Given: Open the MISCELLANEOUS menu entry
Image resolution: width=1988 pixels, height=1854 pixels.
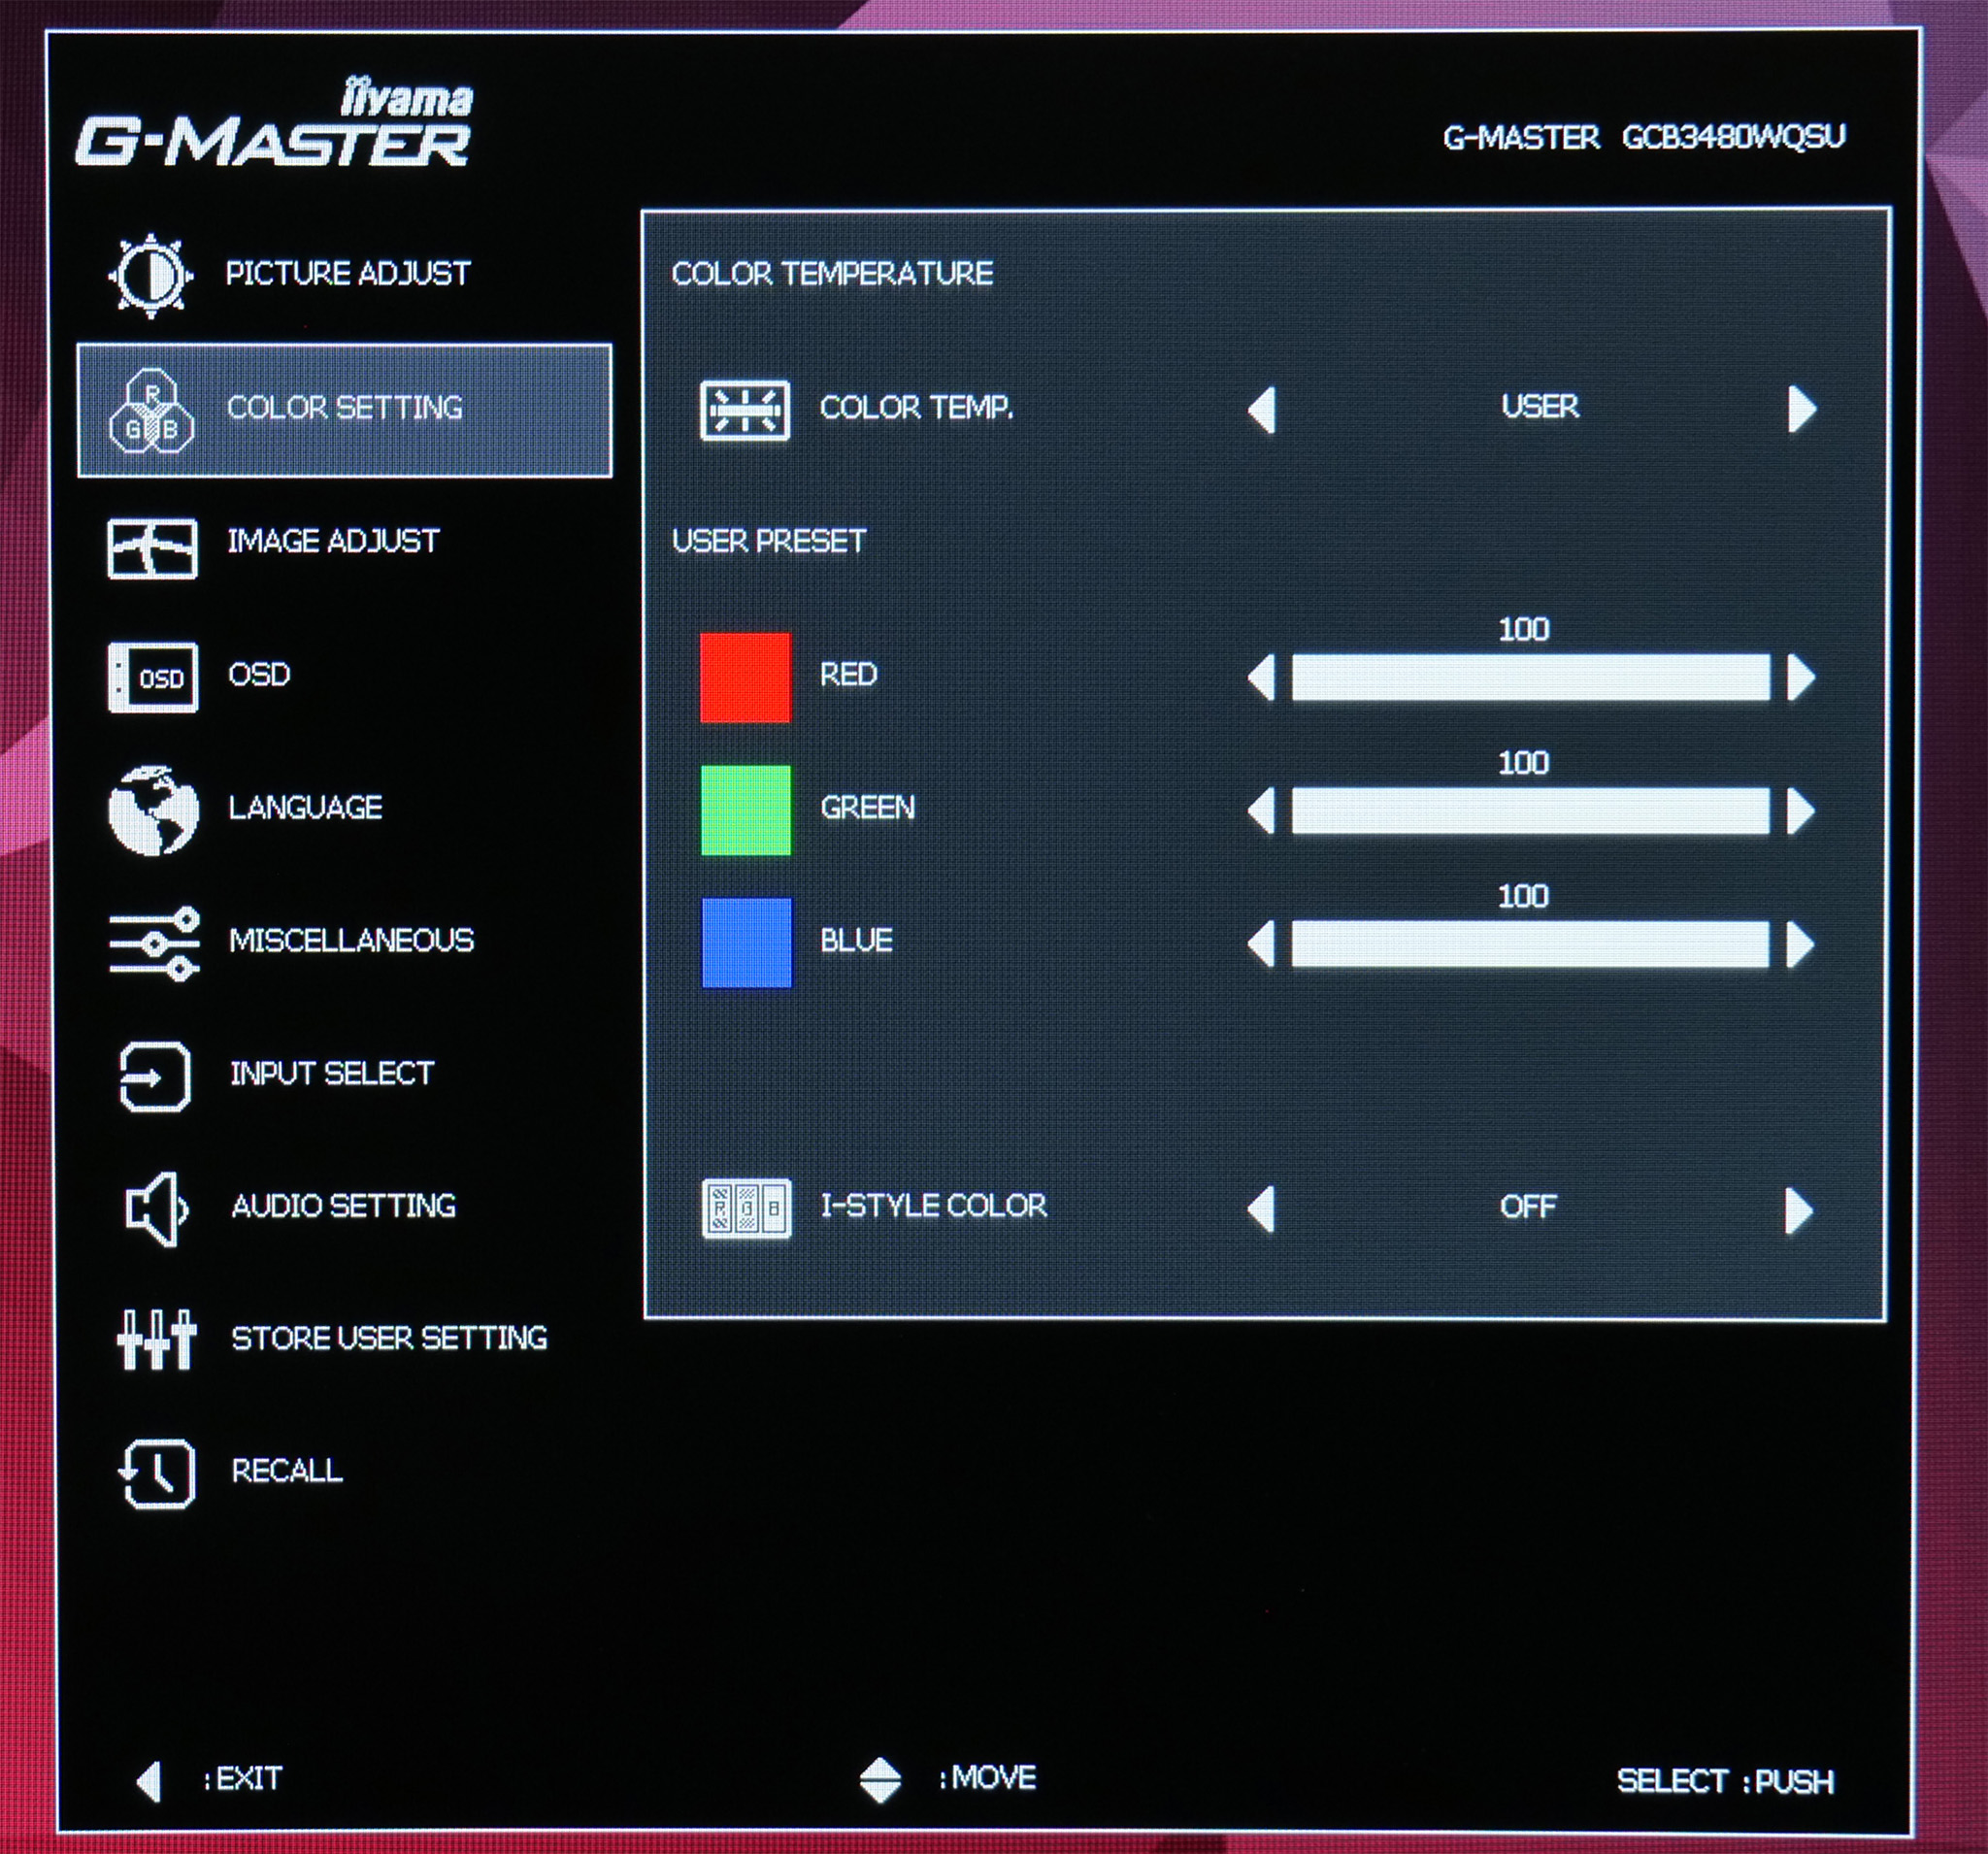Looking at the screenshot, I should coord(350,941).
